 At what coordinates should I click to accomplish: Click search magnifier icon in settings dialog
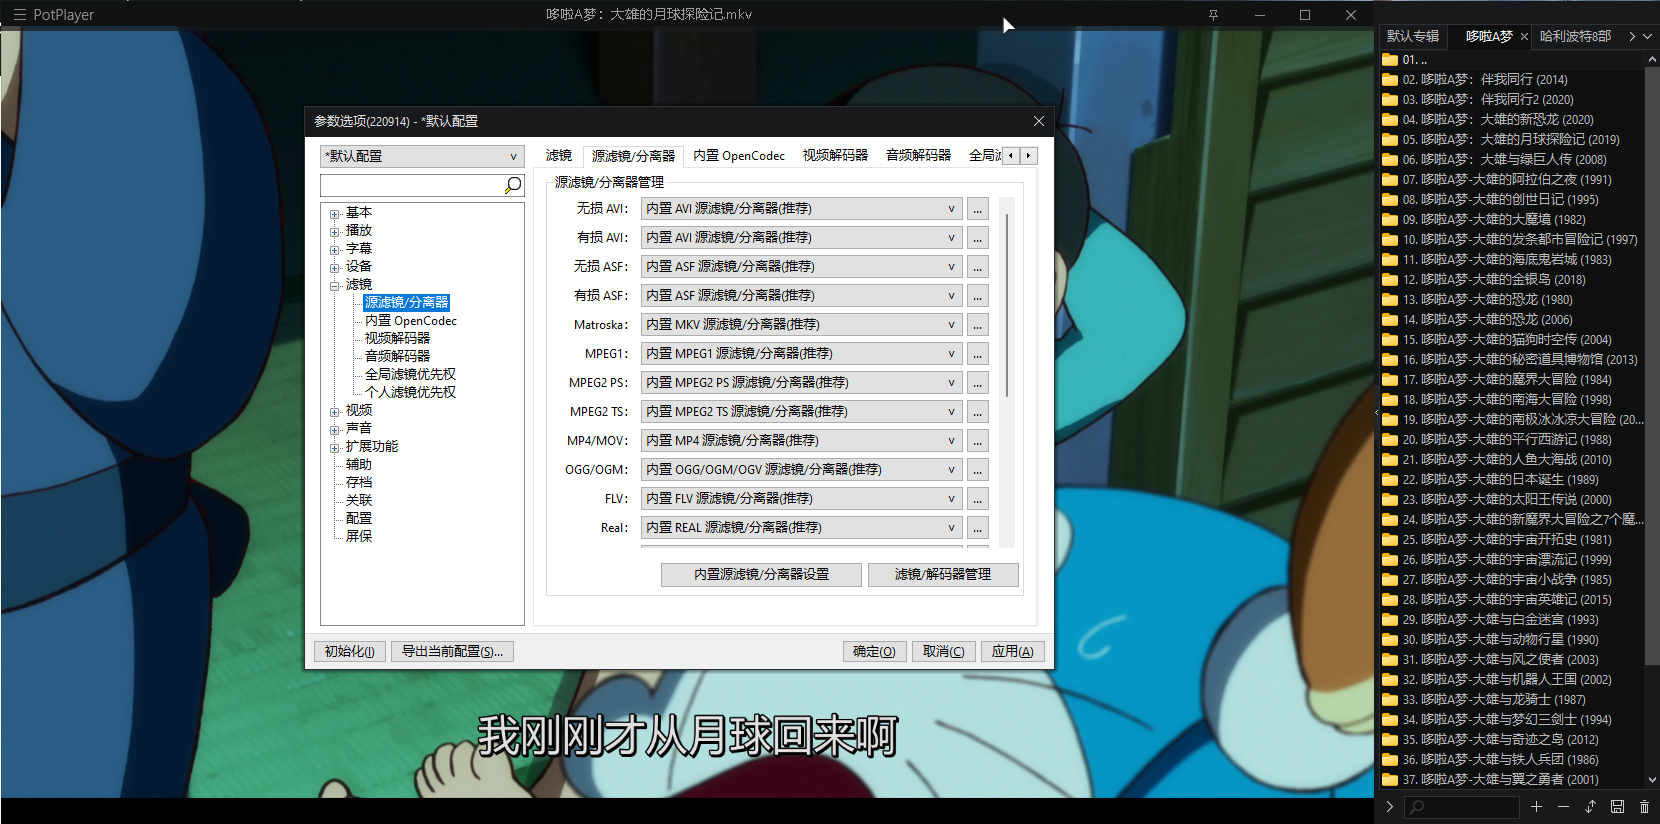[513, 185]
